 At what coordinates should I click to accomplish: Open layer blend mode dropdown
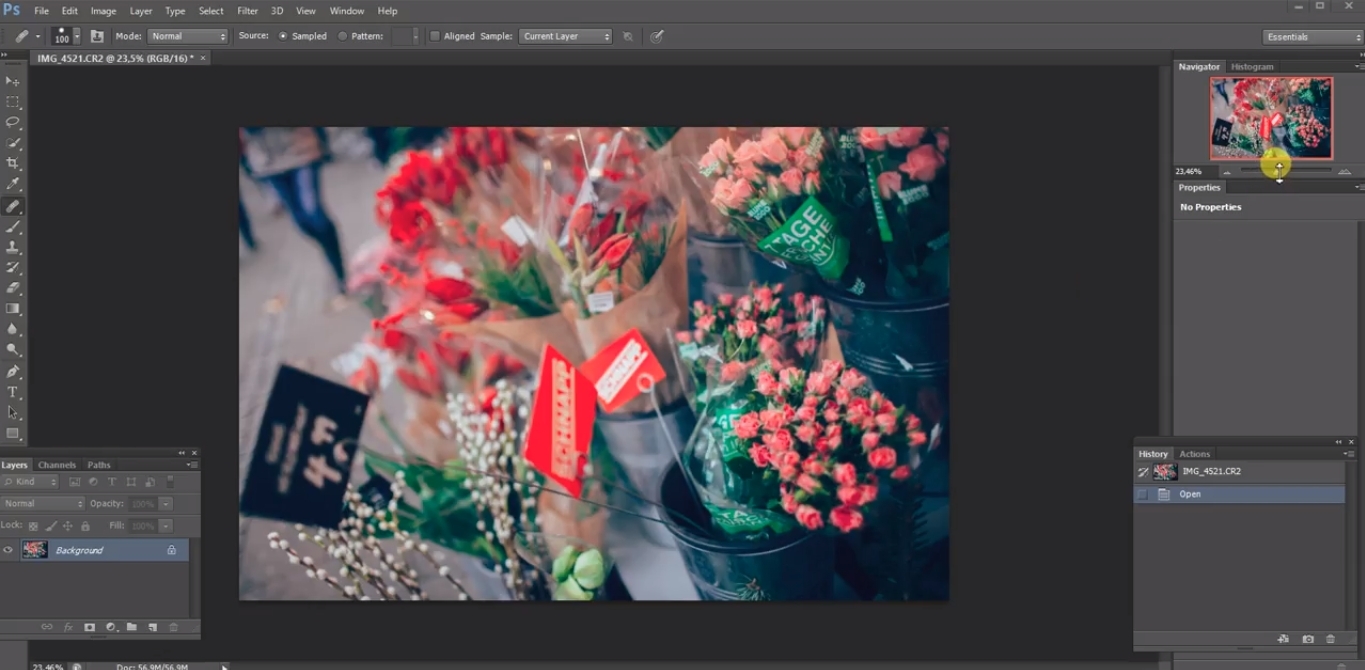coord(43,504)
